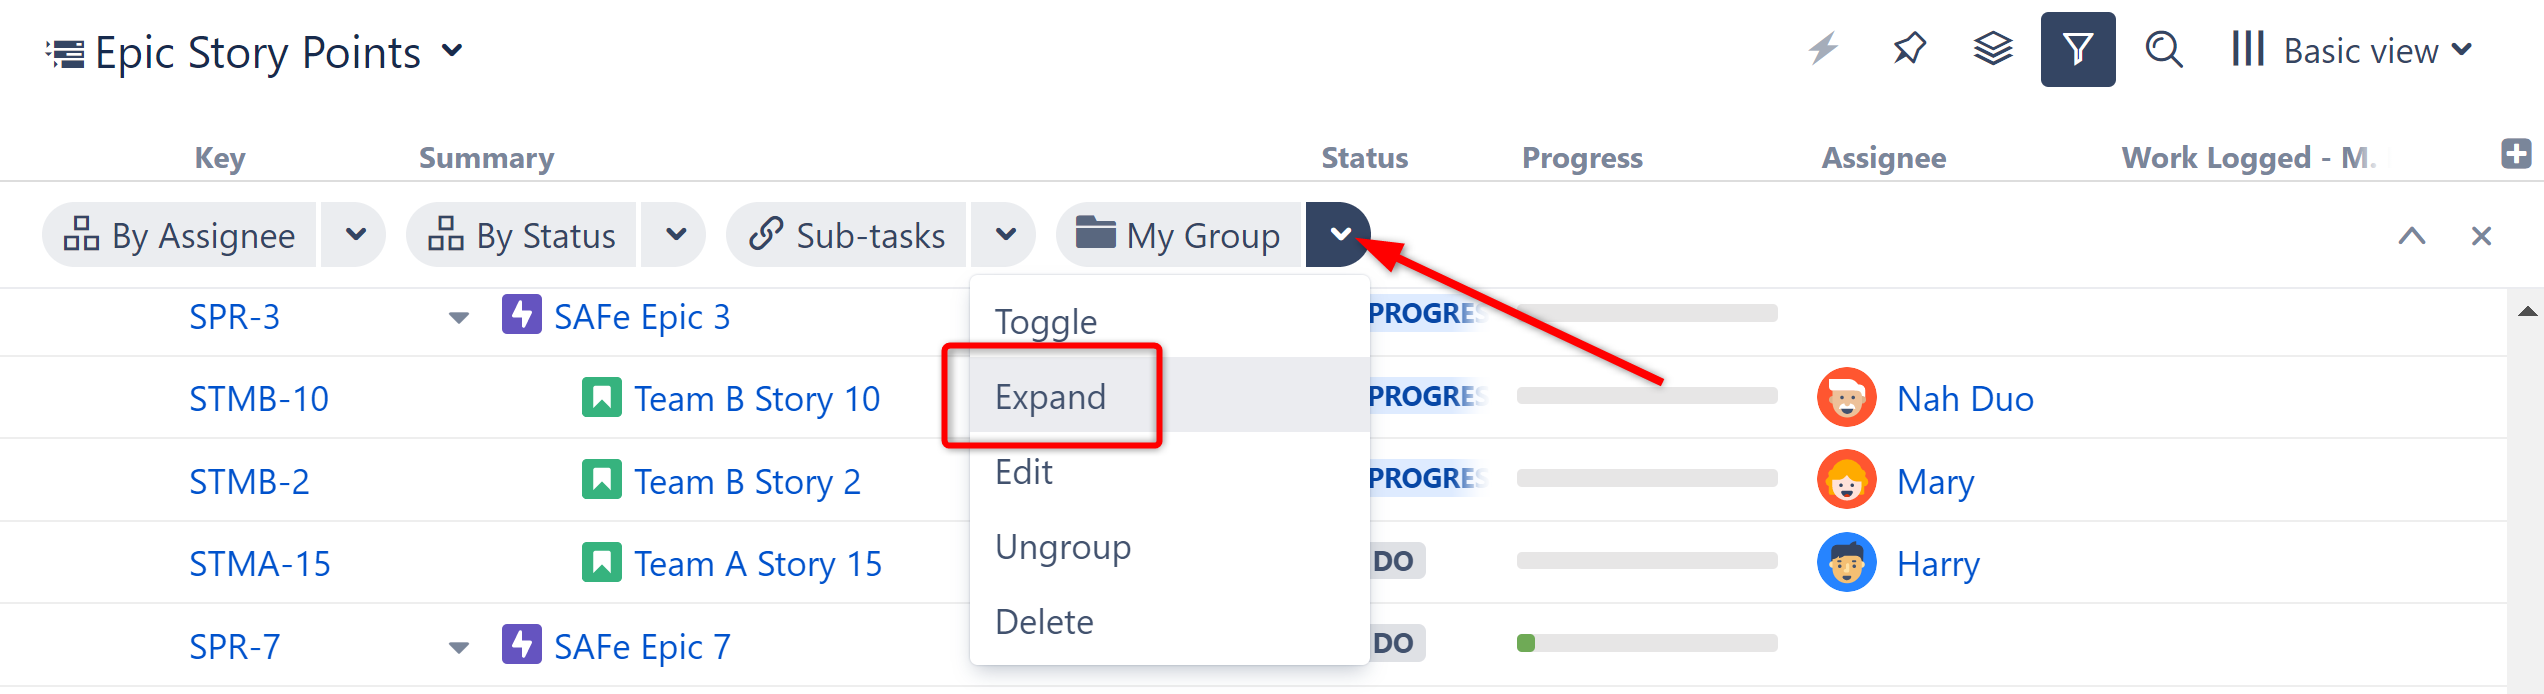Open the My Group dropdown chevron
The image size is (2544, 694).
pyautogui.click(x=1339, y=234)
